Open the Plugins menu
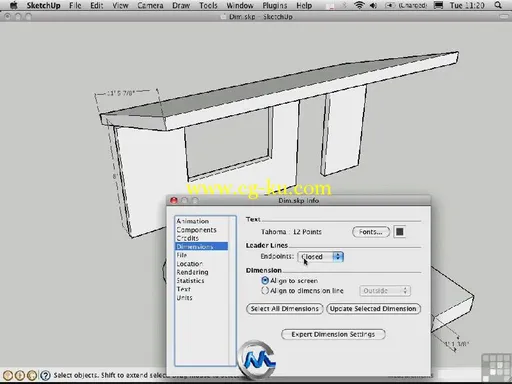 tap(275, 5)
